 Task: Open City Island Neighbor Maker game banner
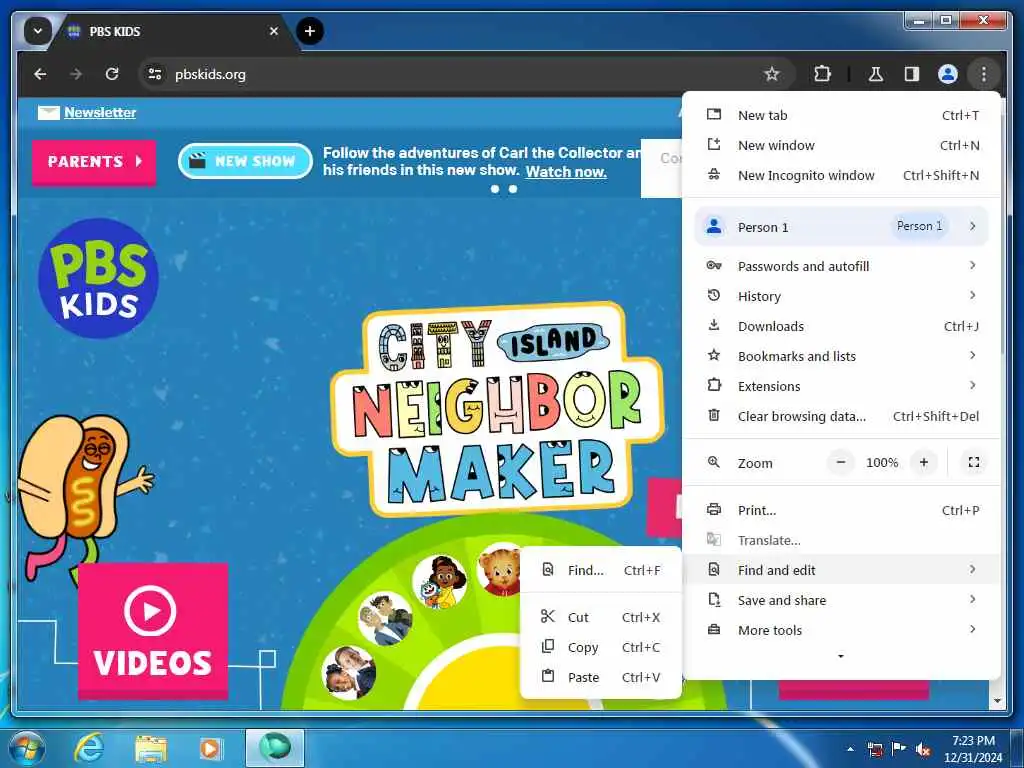point(498,408)
